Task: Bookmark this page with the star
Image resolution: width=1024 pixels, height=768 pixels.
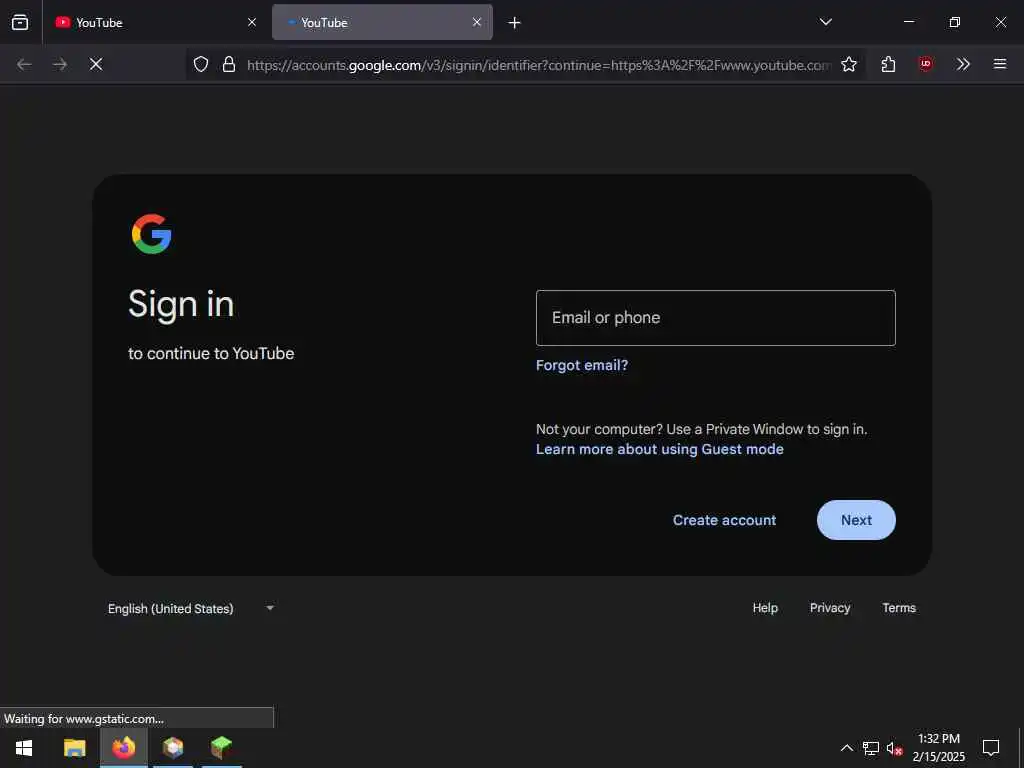Action: (x=849, y=64)
